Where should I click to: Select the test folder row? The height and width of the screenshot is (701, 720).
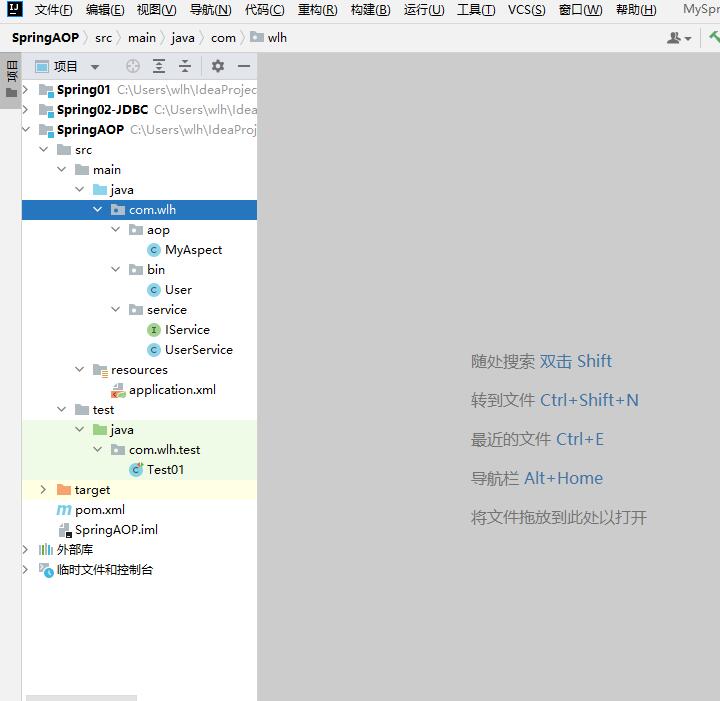pyautogui.click(x=139, y=409)
